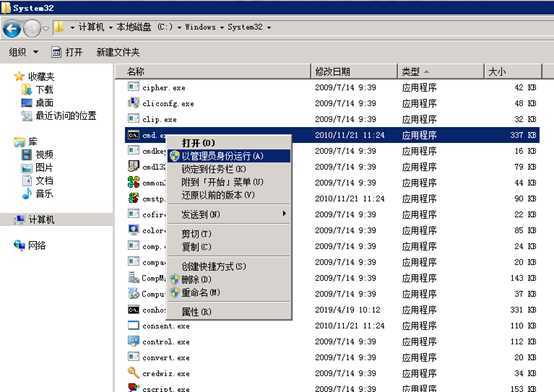Open the 图片 library
Viewport: 554px width, 392px height.
pos(37,168)
